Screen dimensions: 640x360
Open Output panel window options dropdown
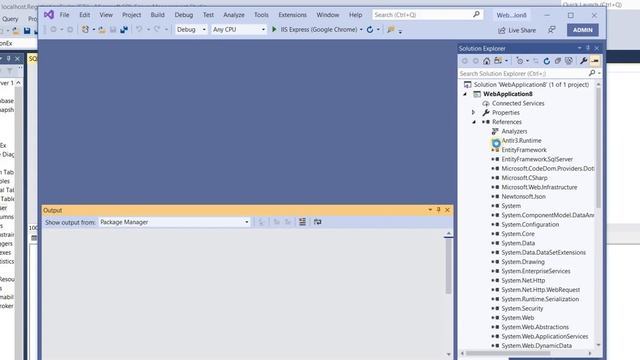430,210
